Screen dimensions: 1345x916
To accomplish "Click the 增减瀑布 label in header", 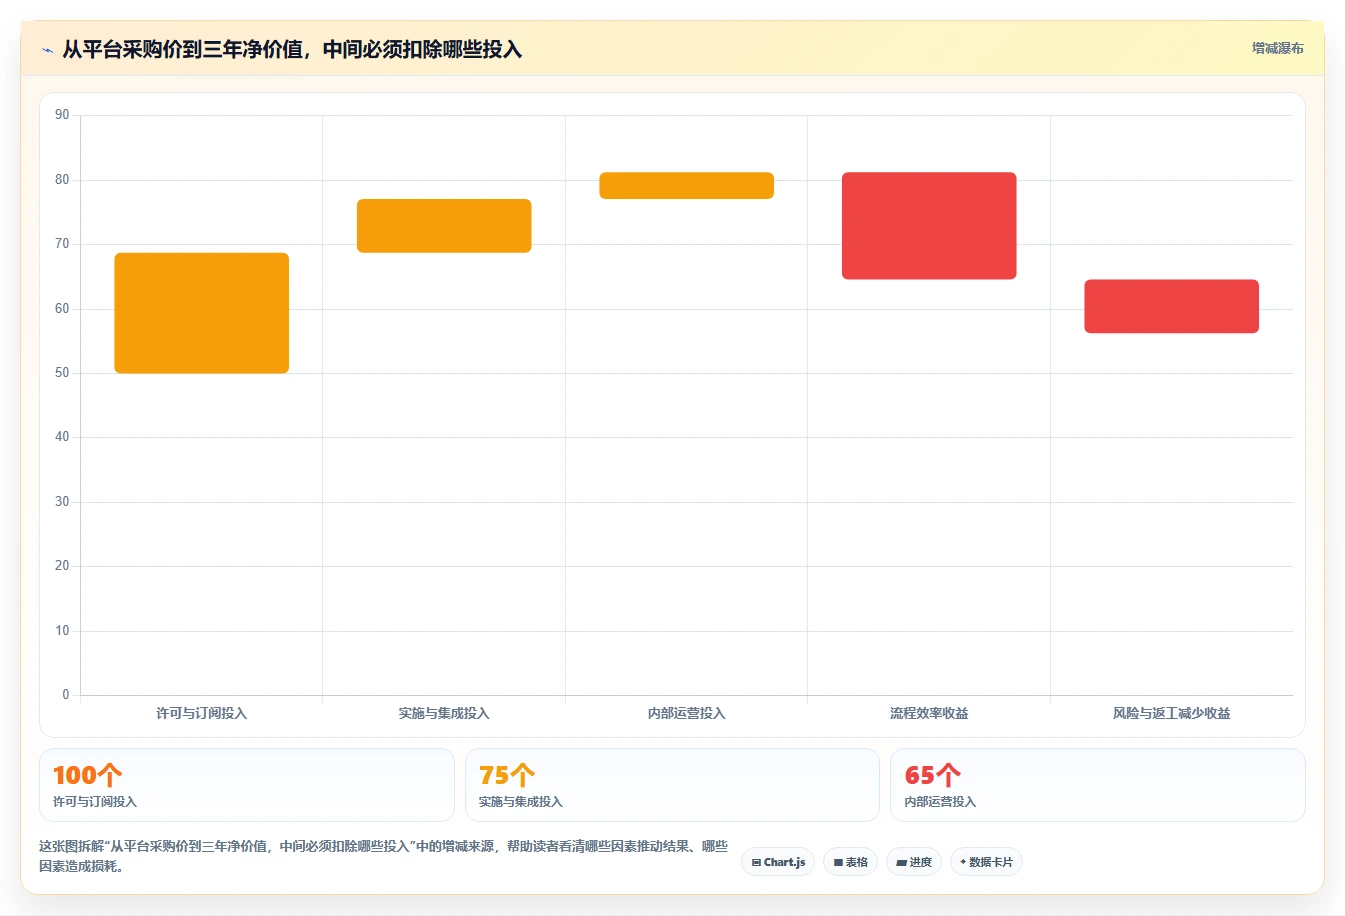I will (x=1277, y=48).
